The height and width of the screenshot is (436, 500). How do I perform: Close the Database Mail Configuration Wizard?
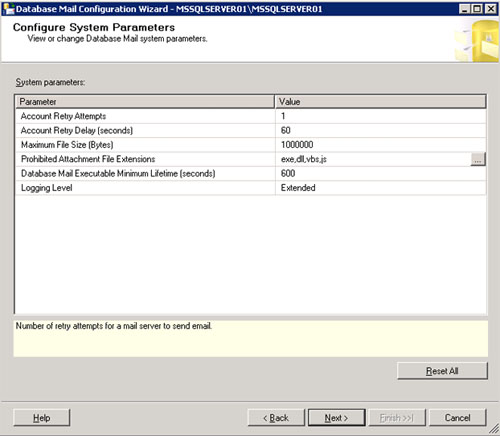[x=491, y=9]
